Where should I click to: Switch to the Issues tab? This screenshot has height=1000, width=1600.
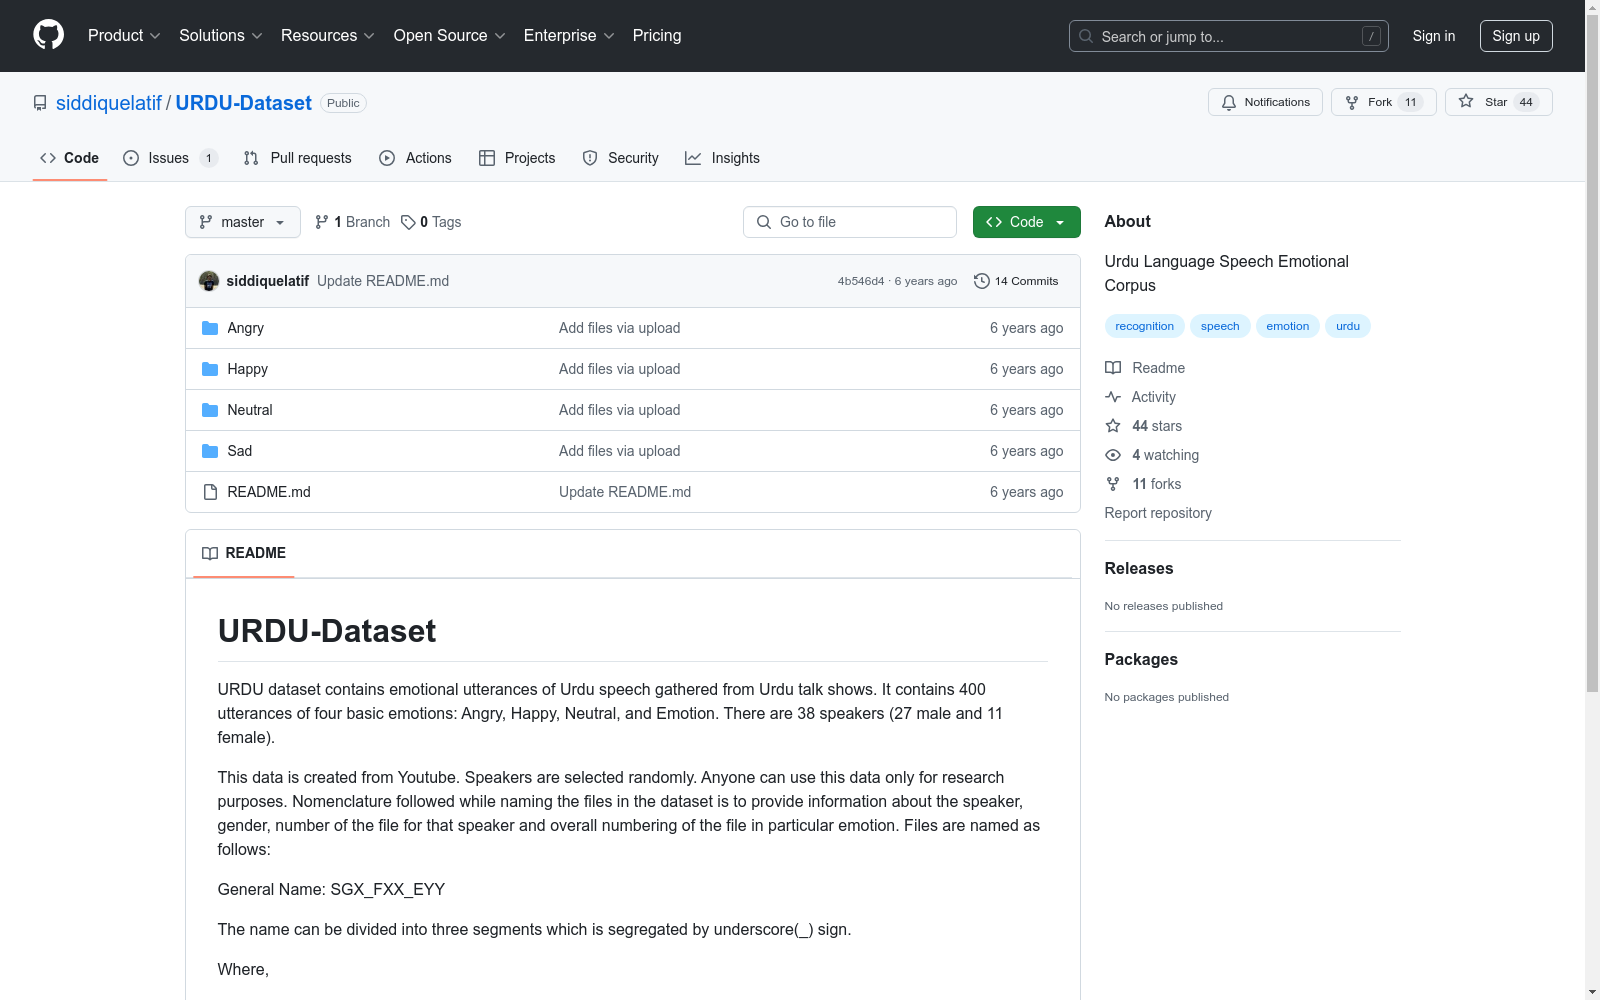pyautogui.click(x=170, y=158)
